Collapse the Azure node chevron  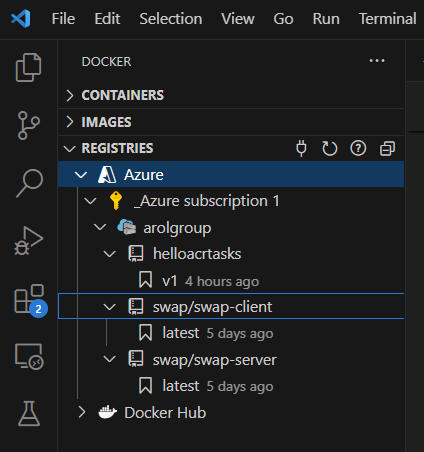point(81,175)
